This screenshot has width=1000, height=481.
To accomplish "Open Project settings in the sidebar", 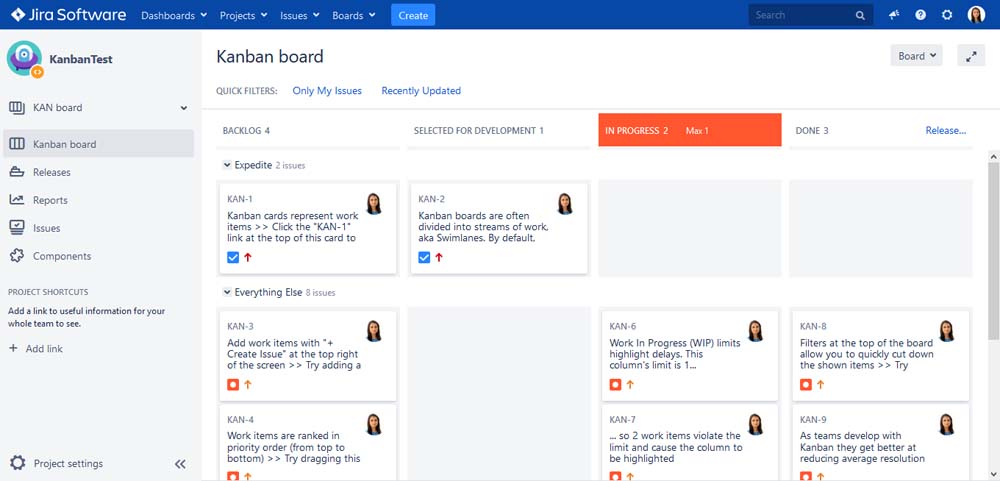I will (68, 463).
